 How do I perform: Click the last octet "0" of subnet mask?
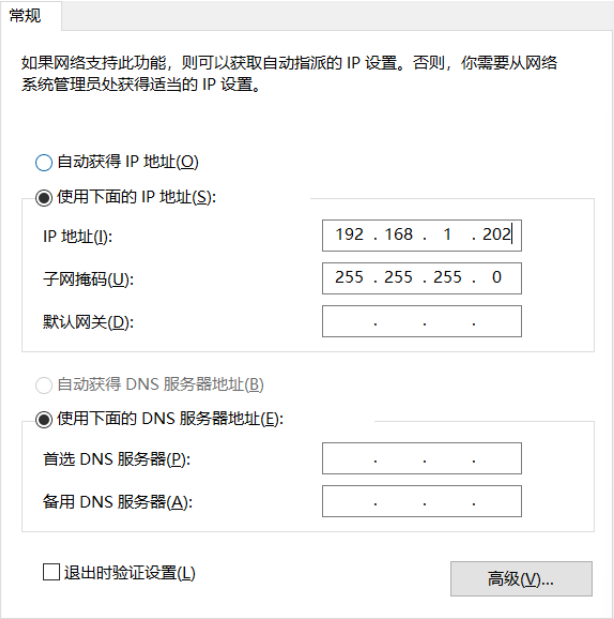496,277
